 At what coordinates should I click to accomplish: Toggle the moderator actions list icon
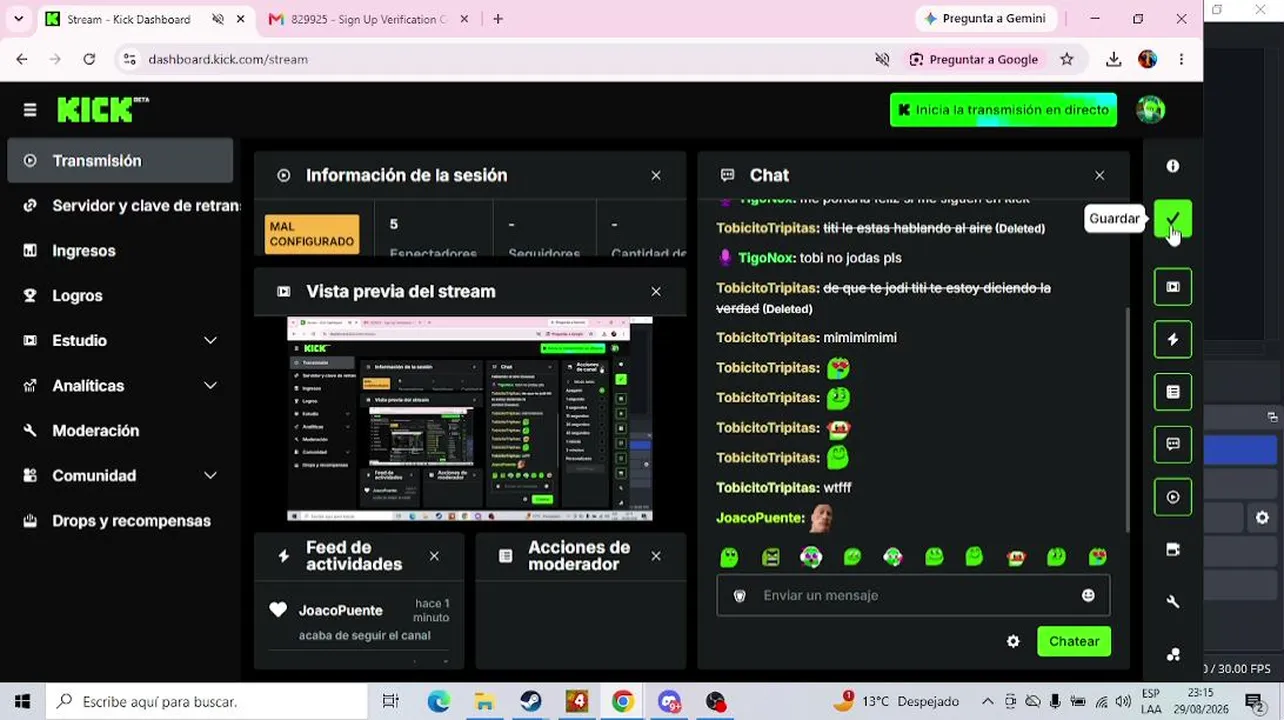pos(1173,392)
